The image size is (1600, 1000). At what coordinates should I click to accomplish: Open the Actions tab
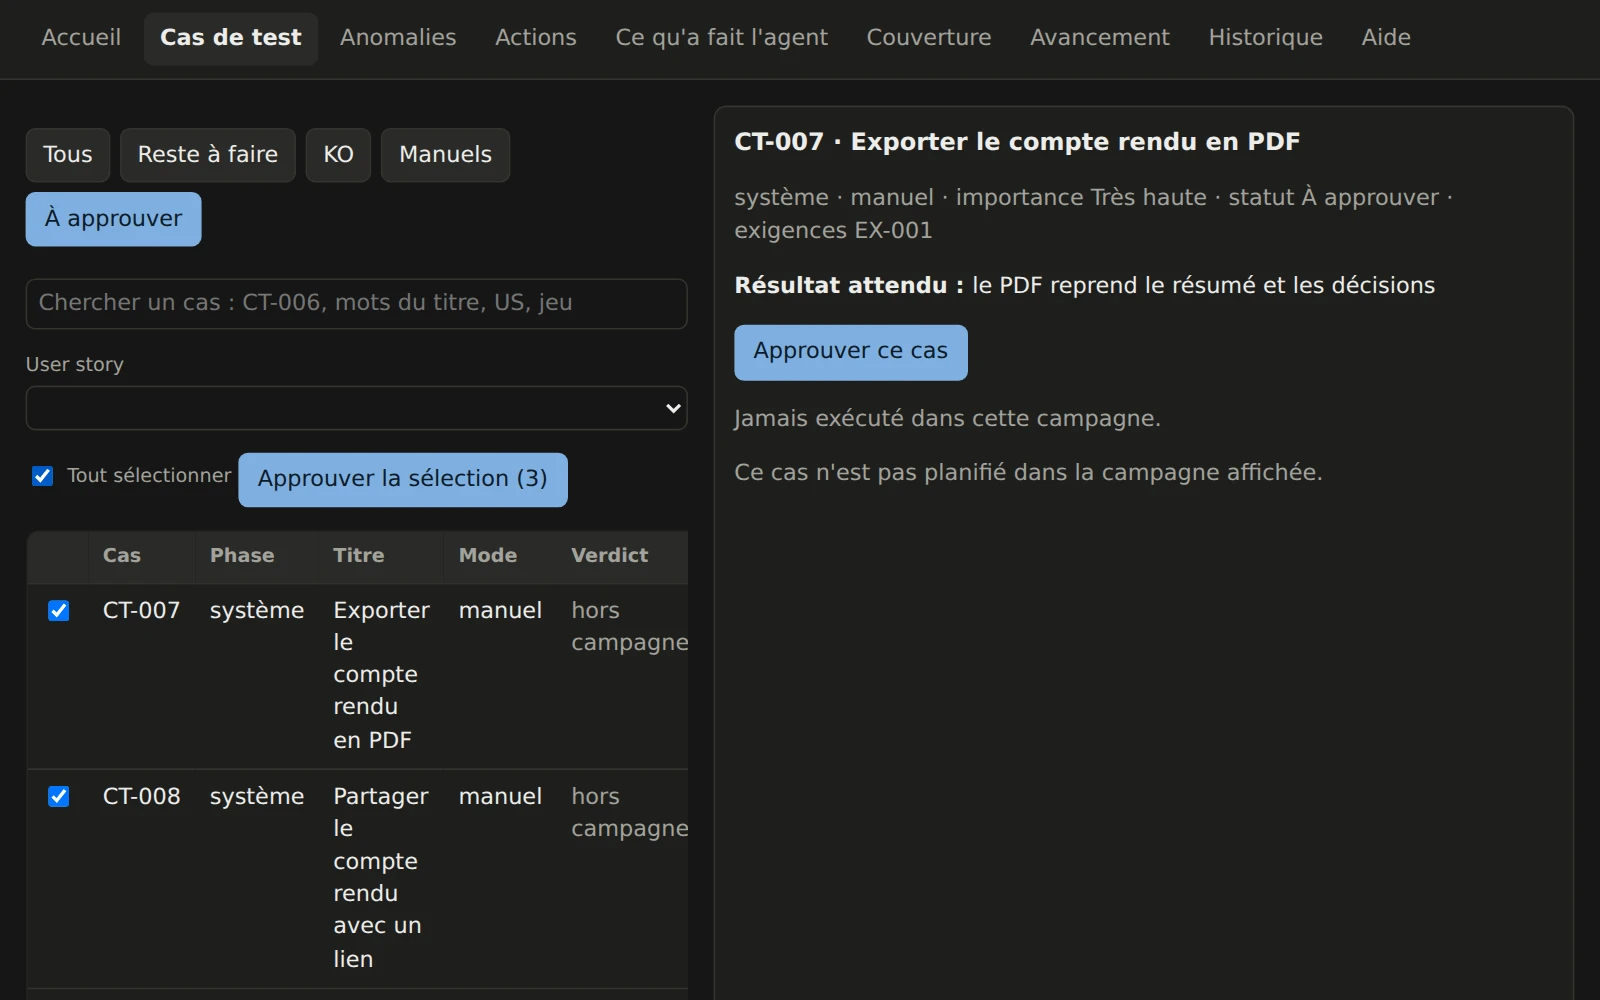click(x=536, y=38)
